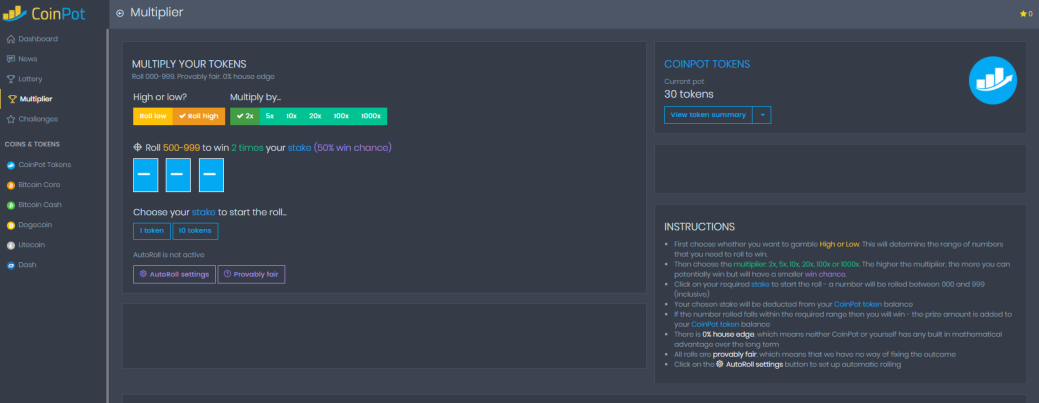Click the round CoinPot tokens logo
This screenshot has width=1039, height=403.
tap(993, 80)
